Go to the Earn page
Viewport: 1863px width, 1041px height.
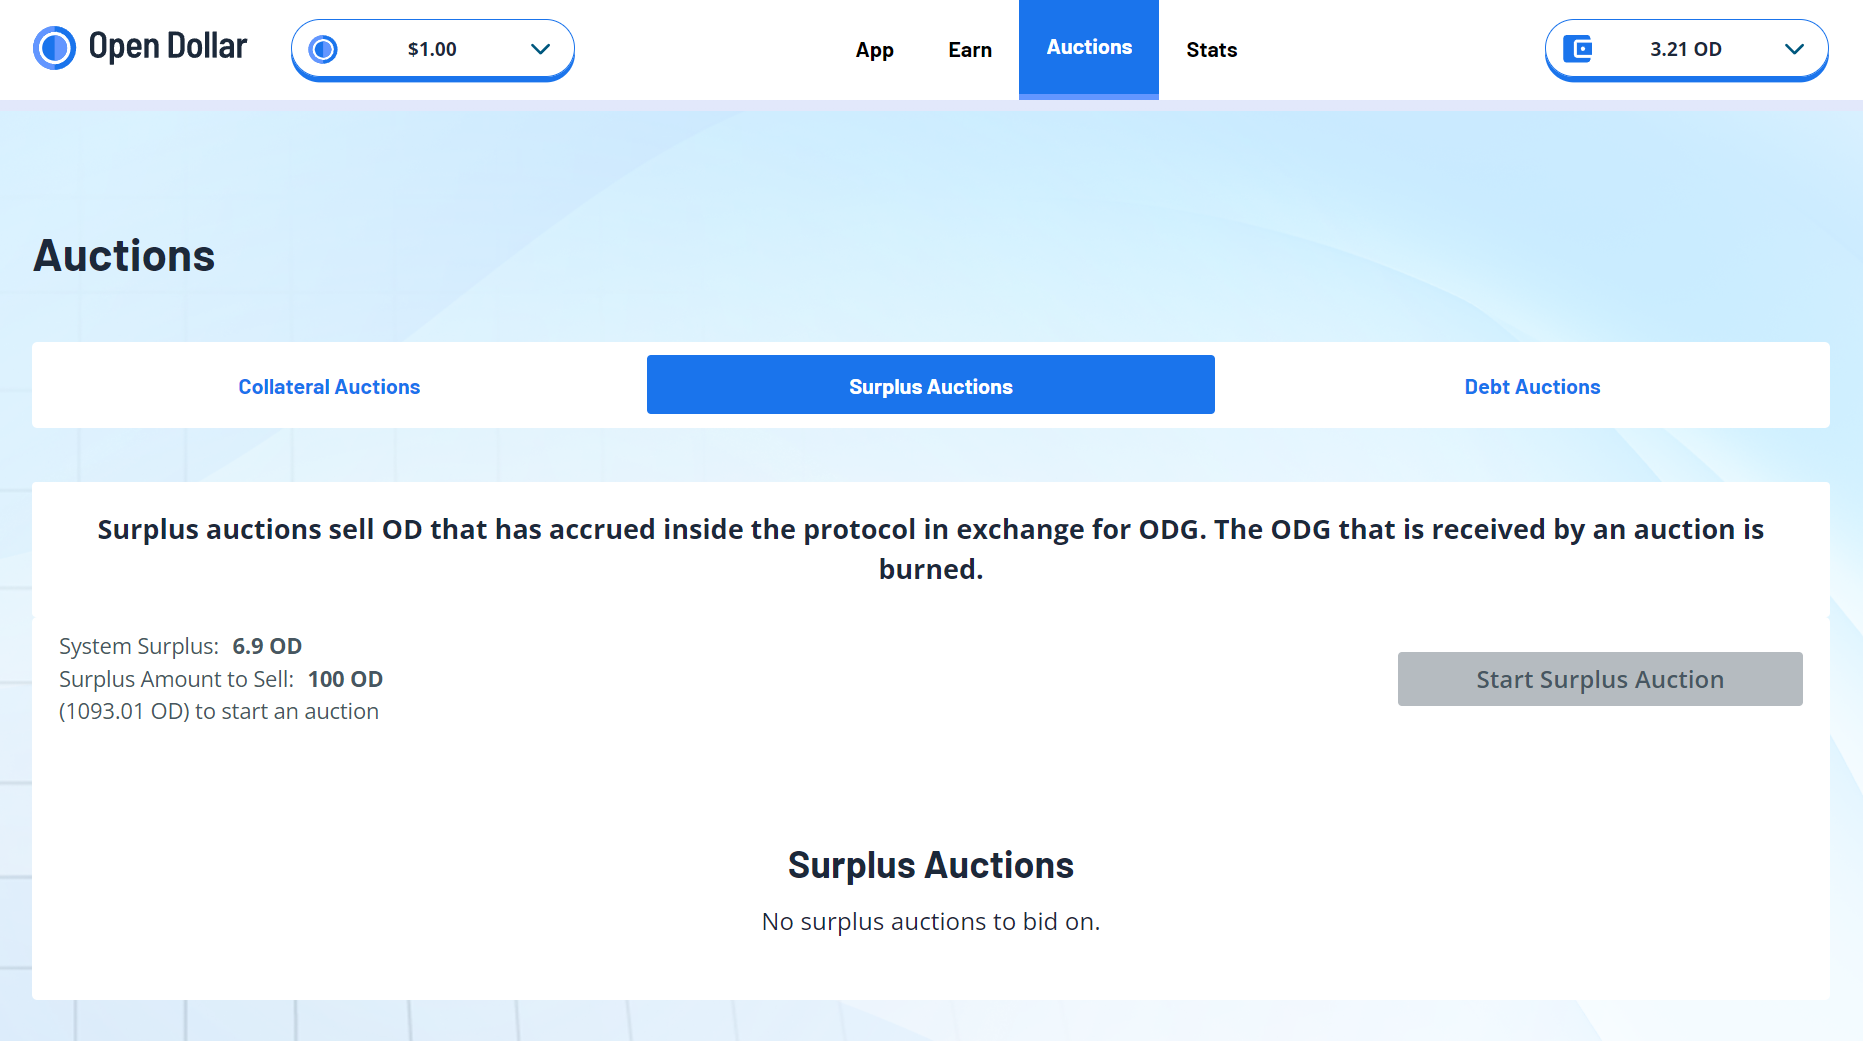(969, 49)
